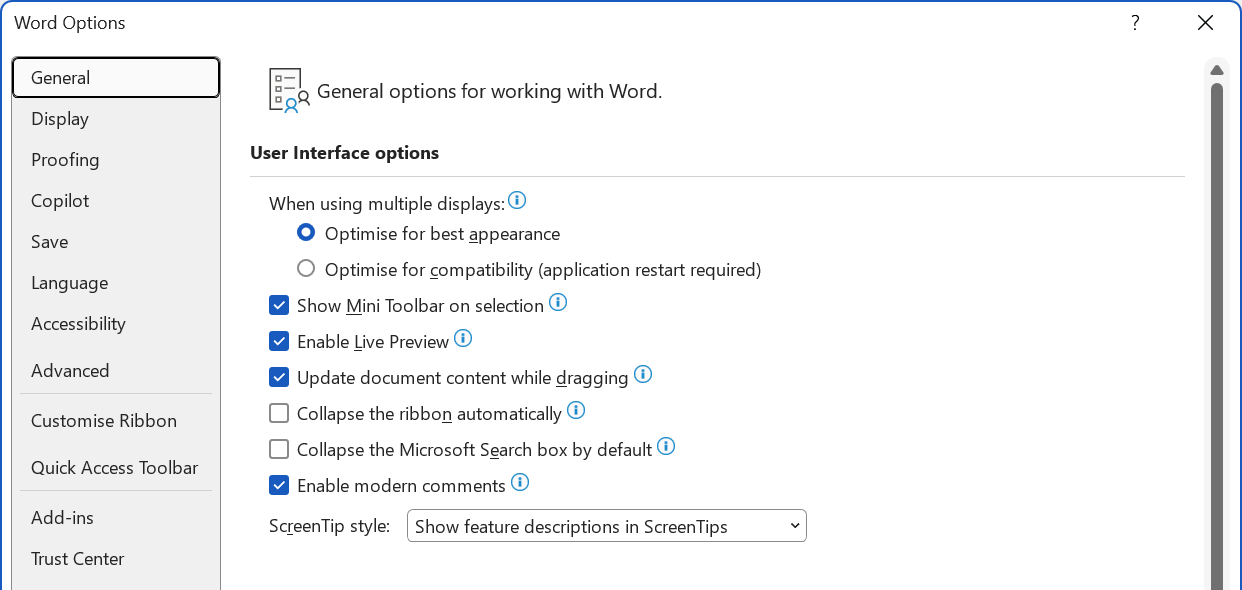Select Optimise for best appearance option

[x=307, y=233]
